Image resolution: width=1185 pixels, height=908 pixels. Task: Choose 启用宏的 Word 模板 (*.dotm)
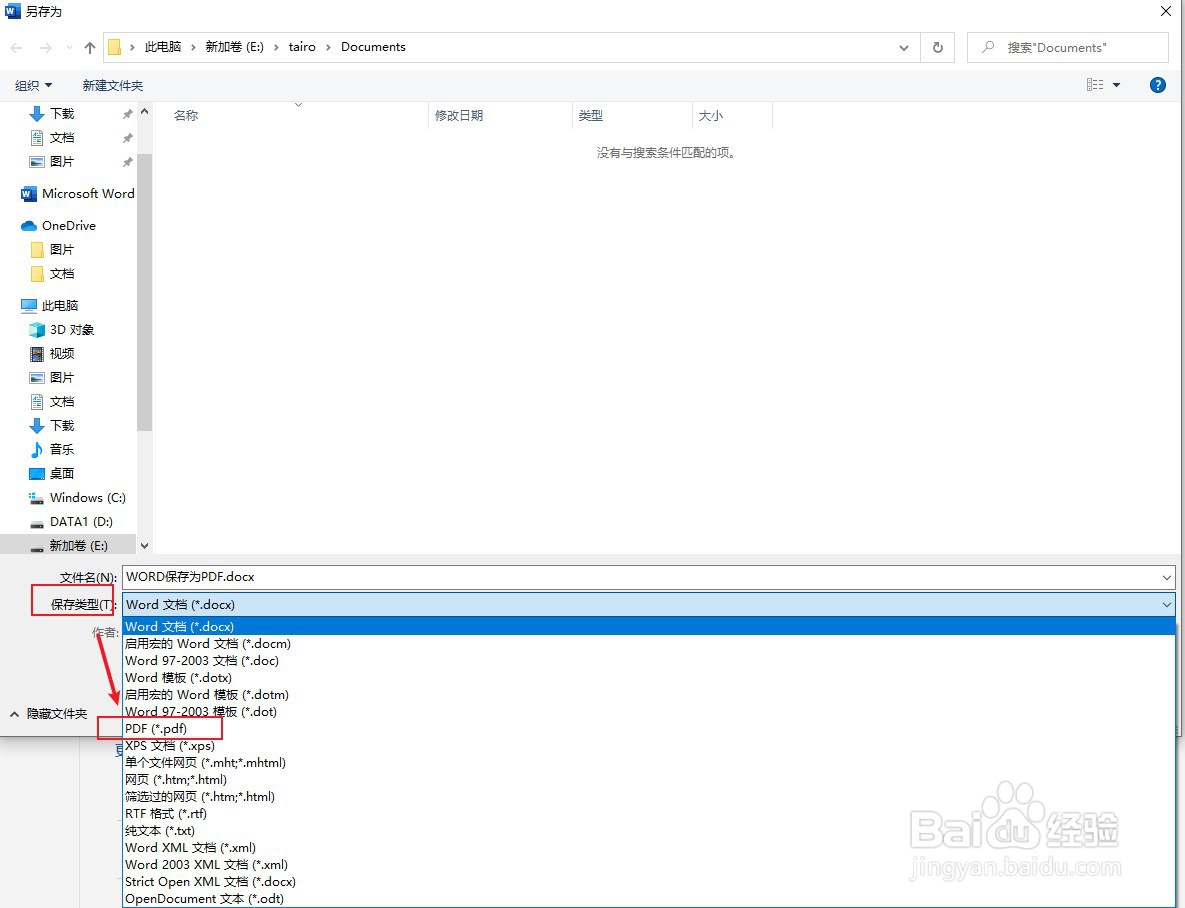pos(648,694)
